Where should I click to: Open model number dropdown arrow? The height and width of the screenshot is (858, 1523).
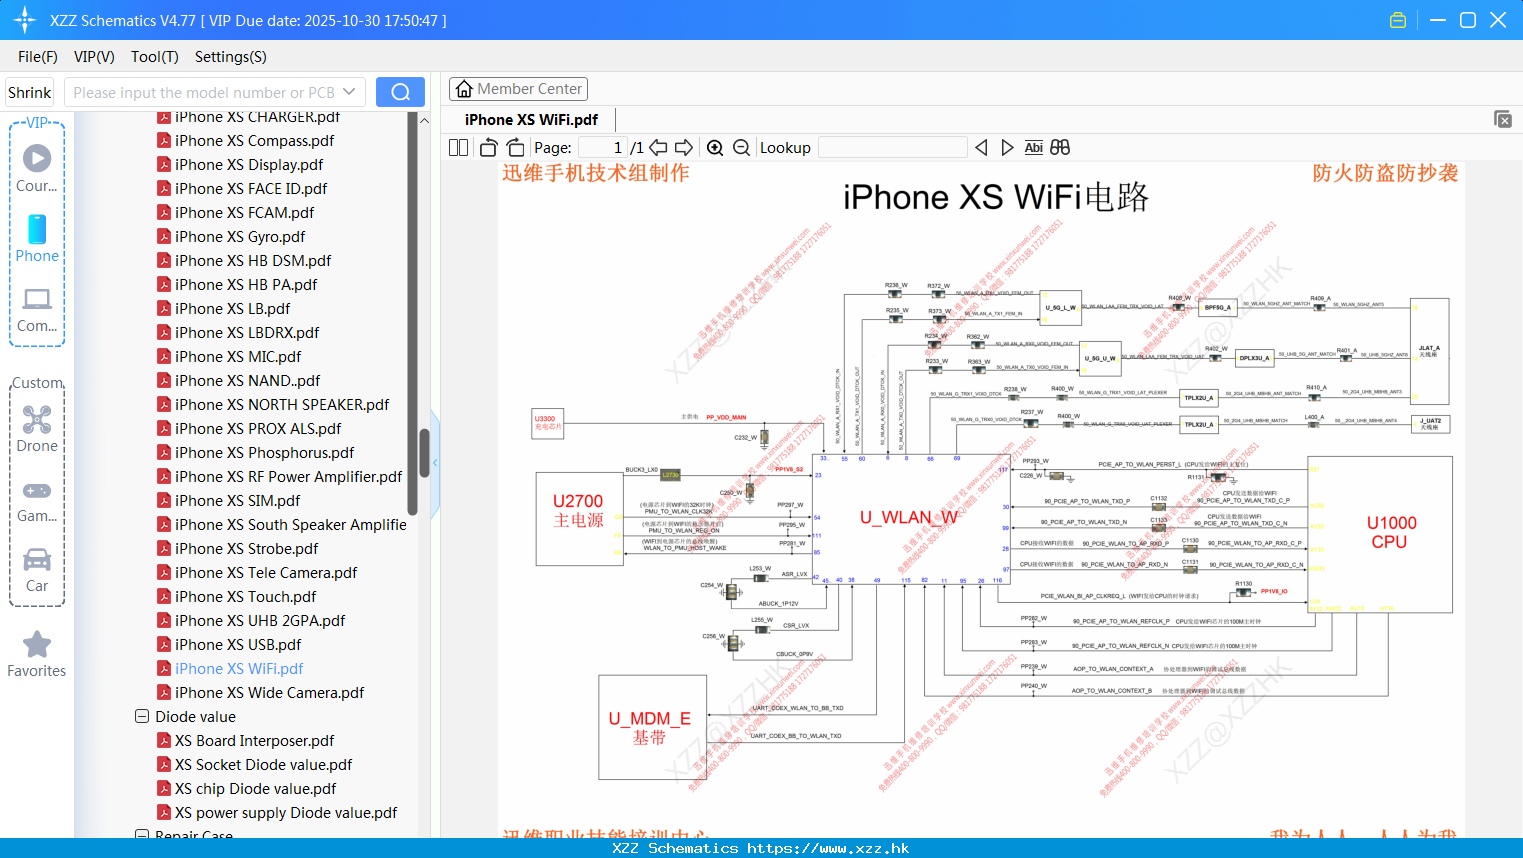(349, 92)
